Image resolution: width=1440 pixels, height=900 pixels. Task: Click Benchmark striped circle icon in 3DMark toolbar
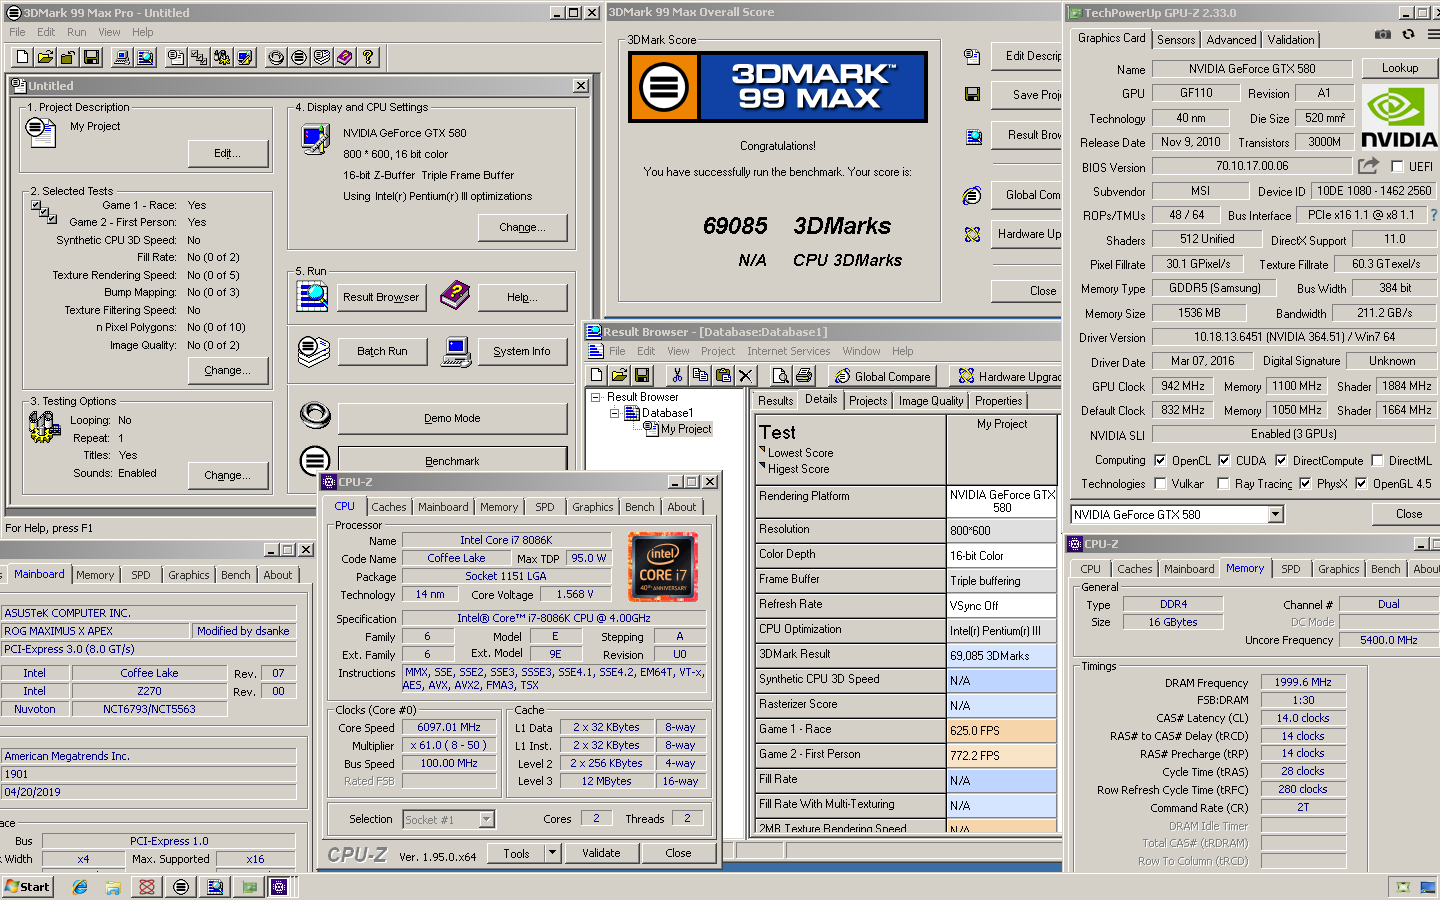[299, 58]
